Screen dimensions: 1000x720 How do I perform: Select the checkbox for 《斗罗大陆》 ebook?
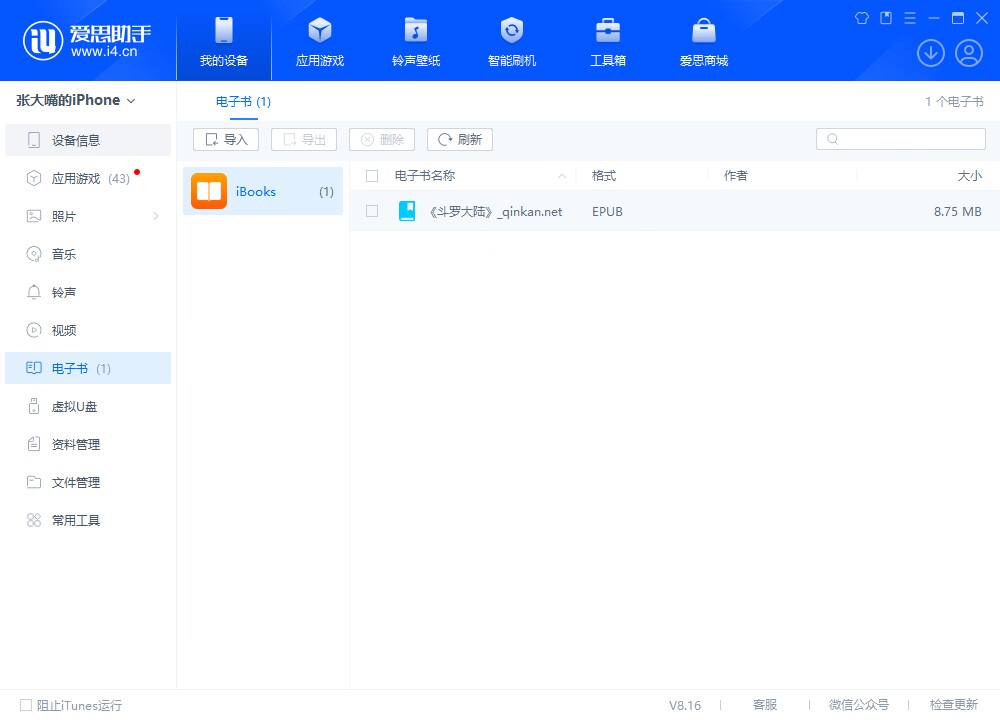coord(372,211)
